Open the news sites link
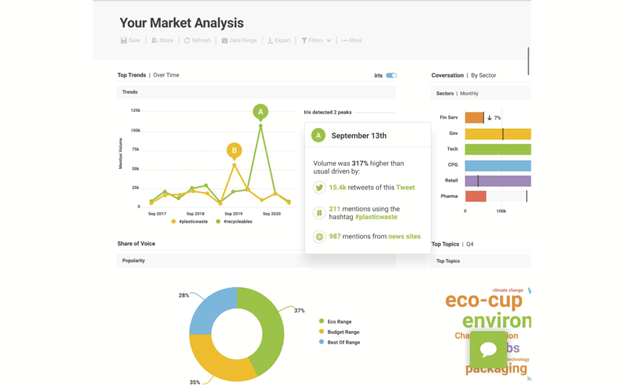Viewport: 624px width, 389px height. (x=404, y=236)
